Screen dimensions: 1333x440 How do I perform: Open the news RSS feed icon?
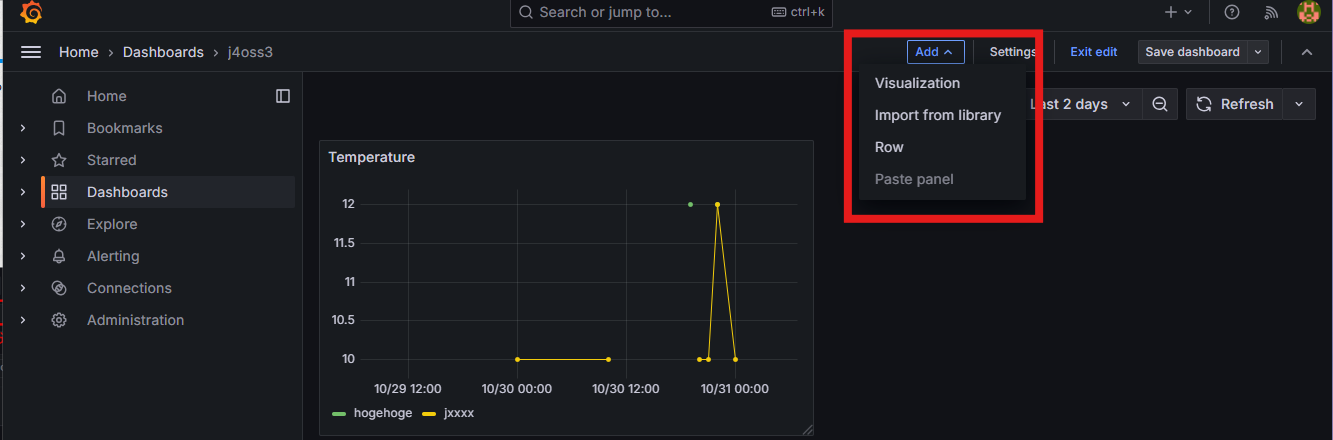1271,12
